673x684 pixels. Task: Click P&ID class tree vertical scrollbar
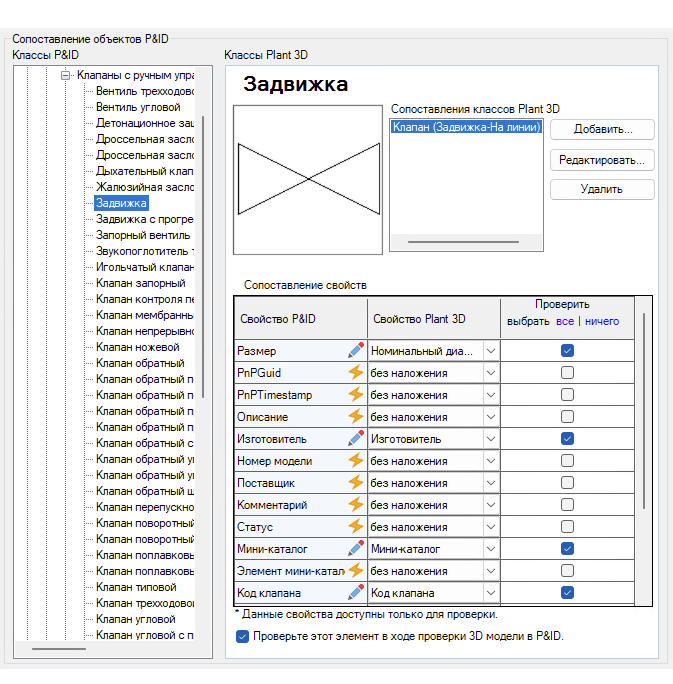203,257
